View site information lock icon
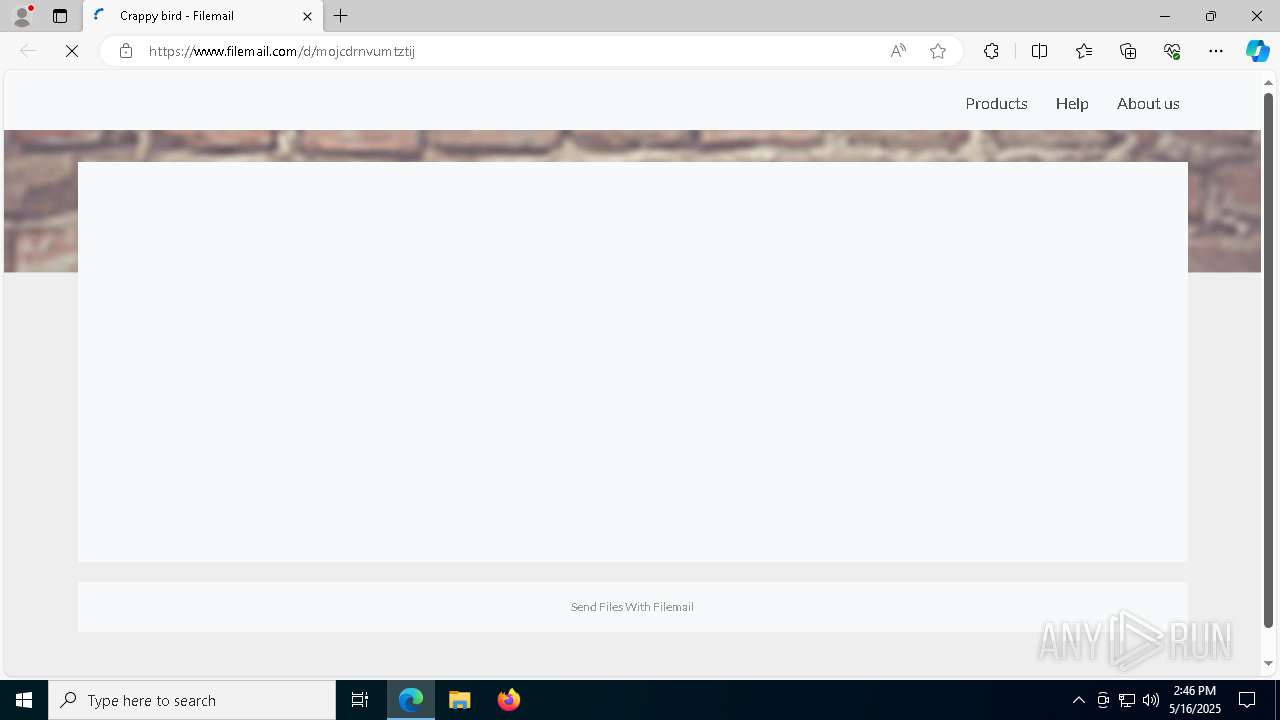This screenshot has height=720, width=1280. [125, 51]
